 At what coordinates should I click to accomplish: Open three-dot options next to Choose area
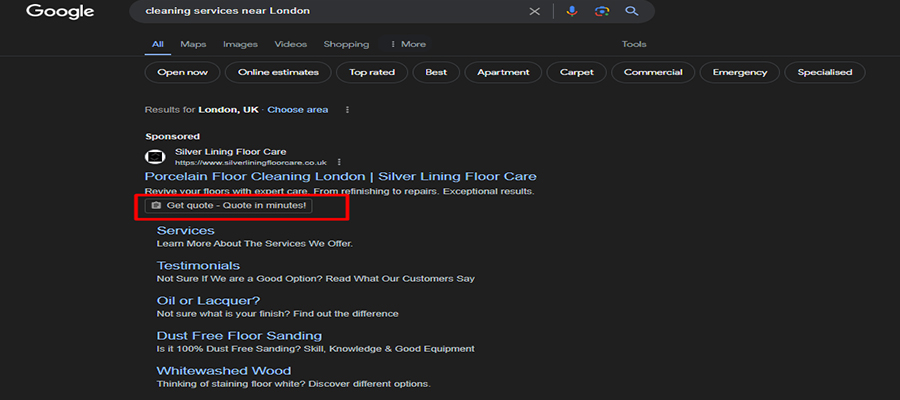(347, 110)
